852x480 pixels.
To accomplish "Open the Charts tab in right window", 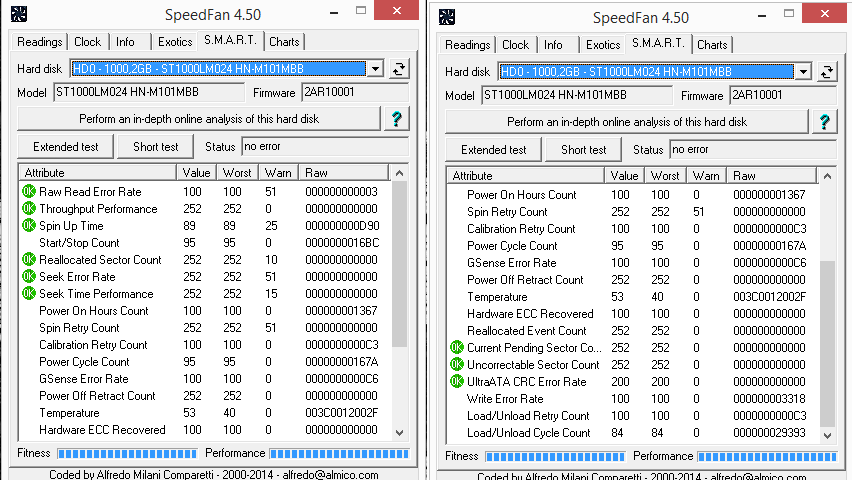I will pos(712,45).
